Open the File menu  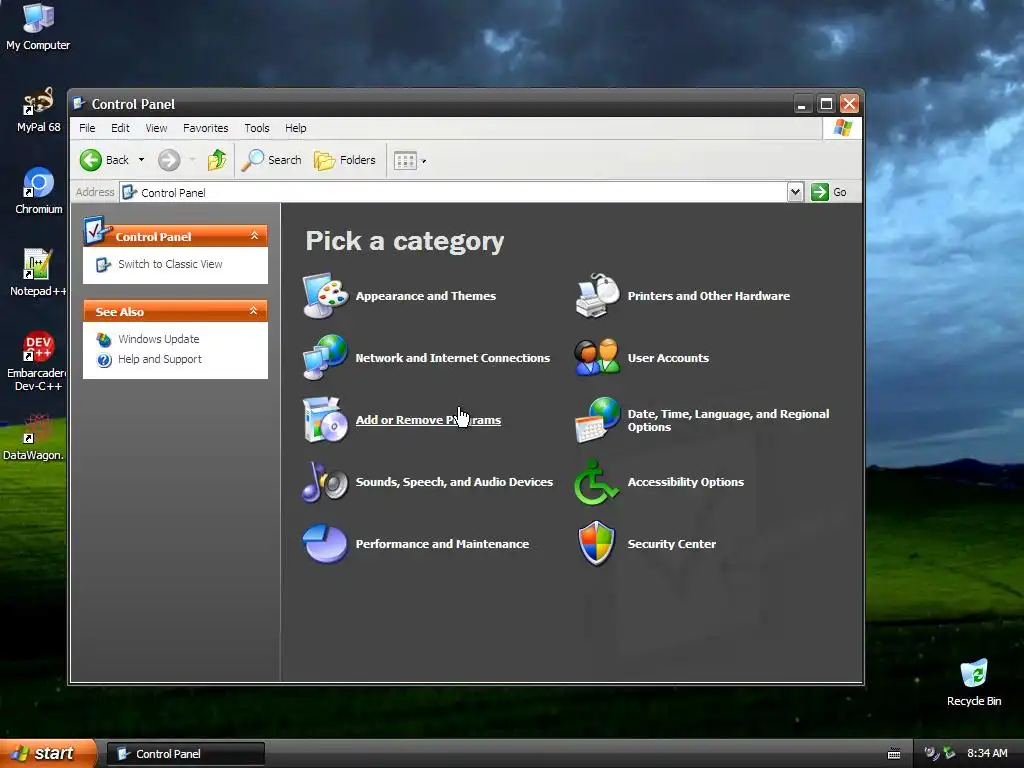pyautogui.click(x=87, y=128)
